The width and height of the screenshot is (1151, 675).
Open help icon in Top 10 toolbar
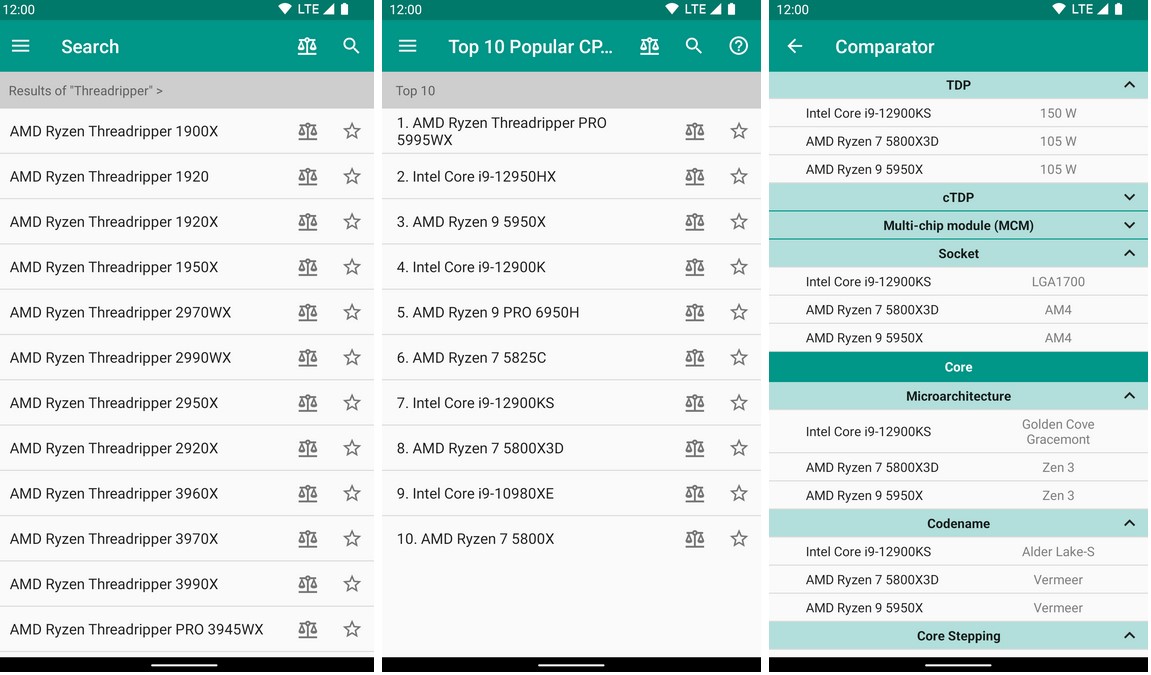pyautogui.click(x=738, y=46)
